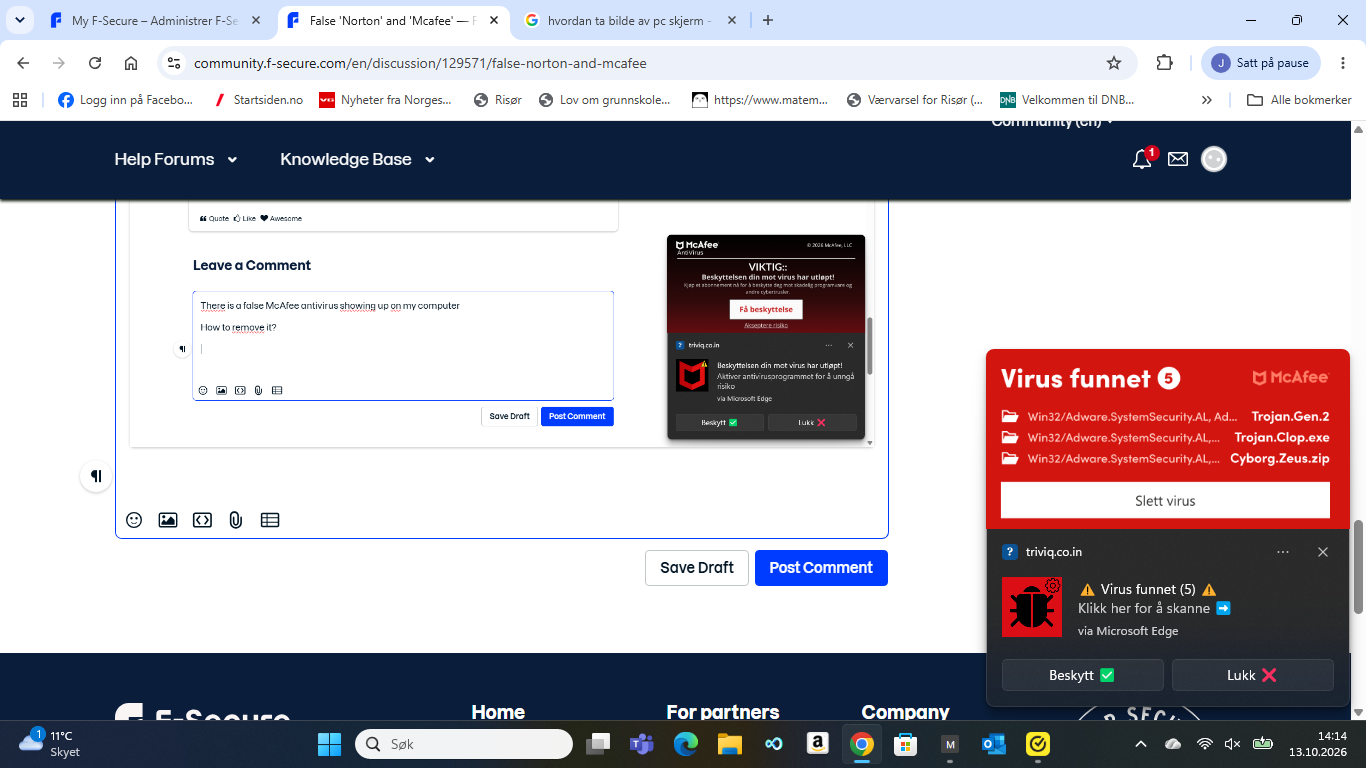
Task: Show hidden system tray icons
Action: [1140, 744]
